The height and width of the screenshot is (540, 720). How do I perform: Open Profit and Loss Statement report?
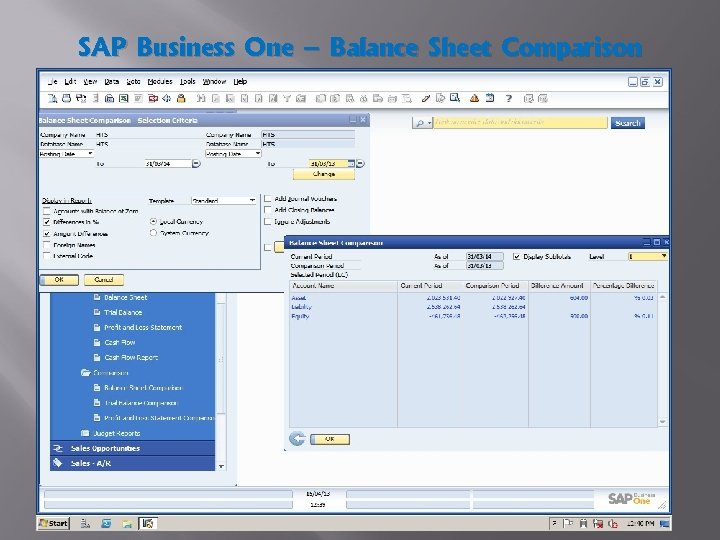[x=143, y=327]
